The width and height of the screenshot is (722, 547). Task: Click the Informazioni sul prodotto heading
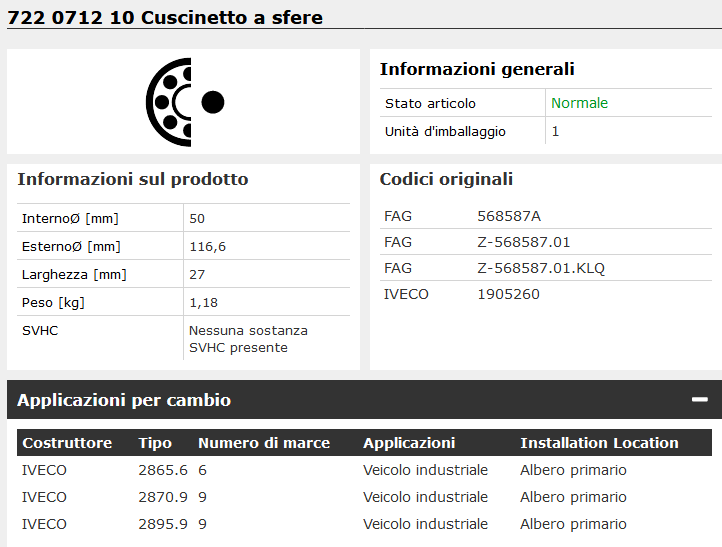coord(133,179)
